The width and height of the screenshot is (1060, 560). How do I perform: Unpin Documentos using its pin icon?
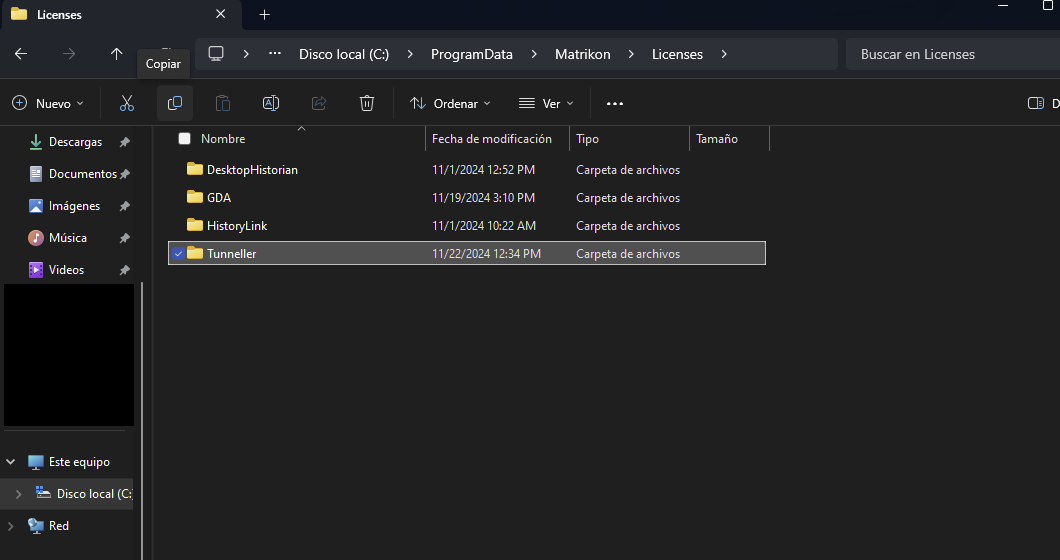(124, 174)
